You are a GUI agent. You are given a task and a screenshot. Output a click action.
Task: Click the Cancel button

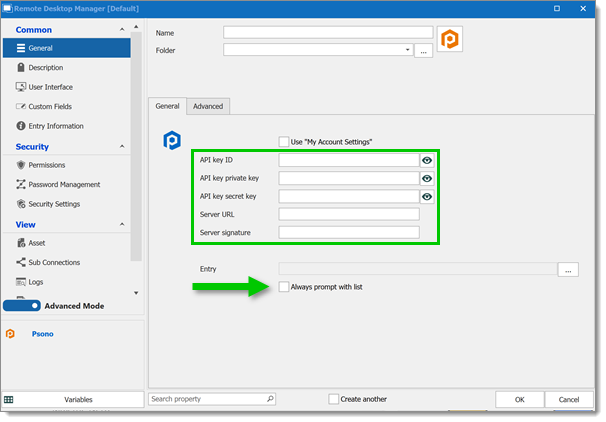coord(569,400)
